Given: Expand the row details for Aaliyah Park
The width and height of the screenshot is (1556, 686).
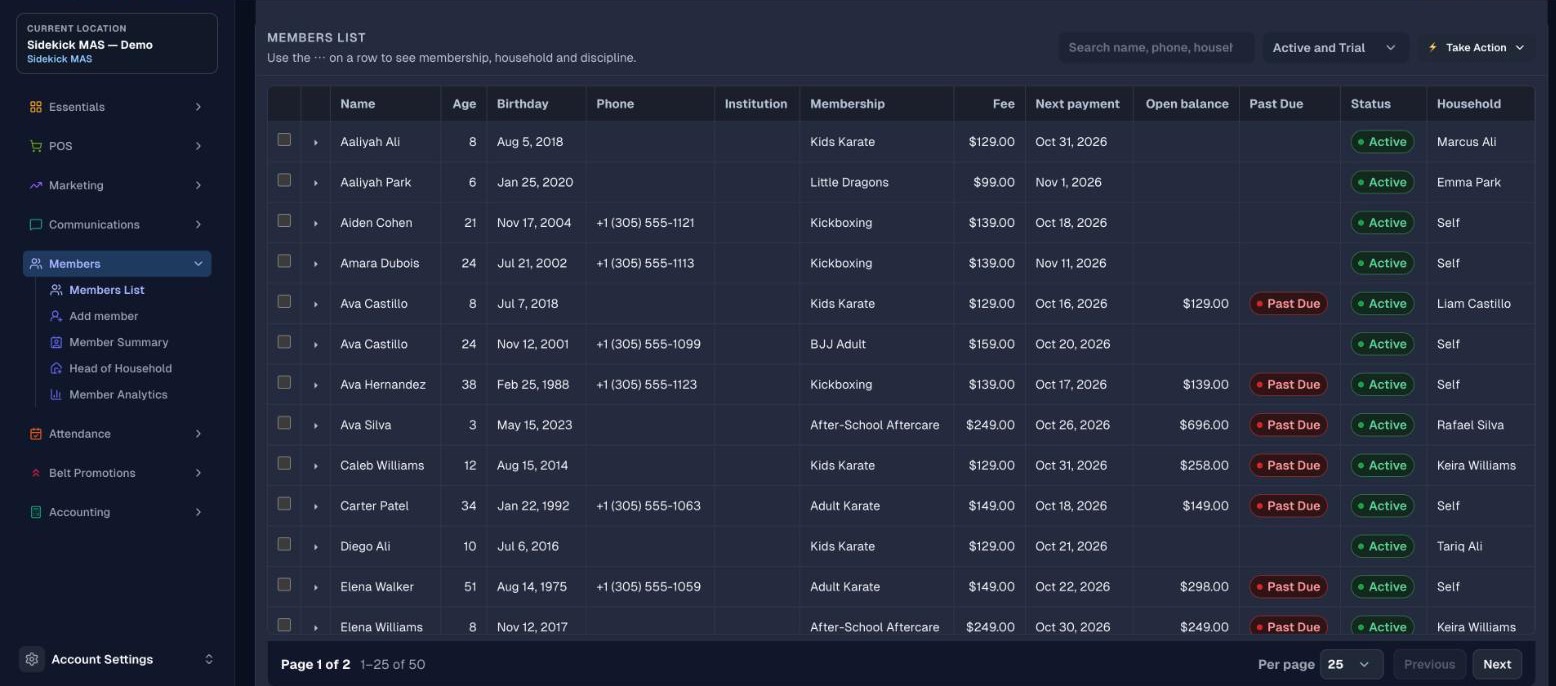Looking at the screenshot, I should [315, 183].
